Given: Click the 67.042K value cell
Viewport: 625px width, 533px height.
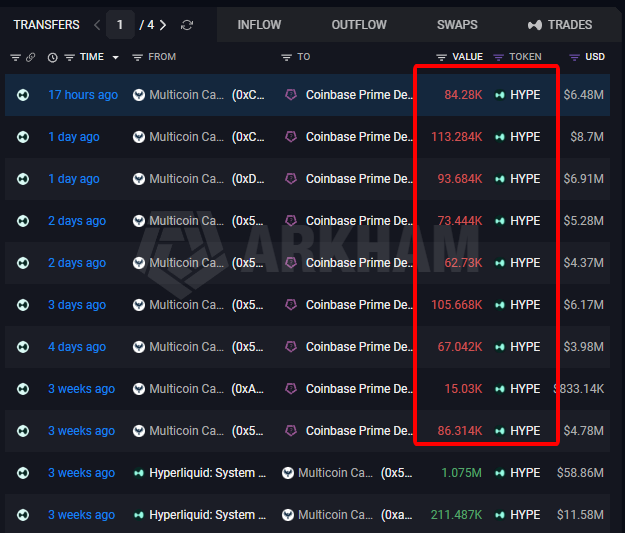Looking at the screenshot, I should coord(460,347).
